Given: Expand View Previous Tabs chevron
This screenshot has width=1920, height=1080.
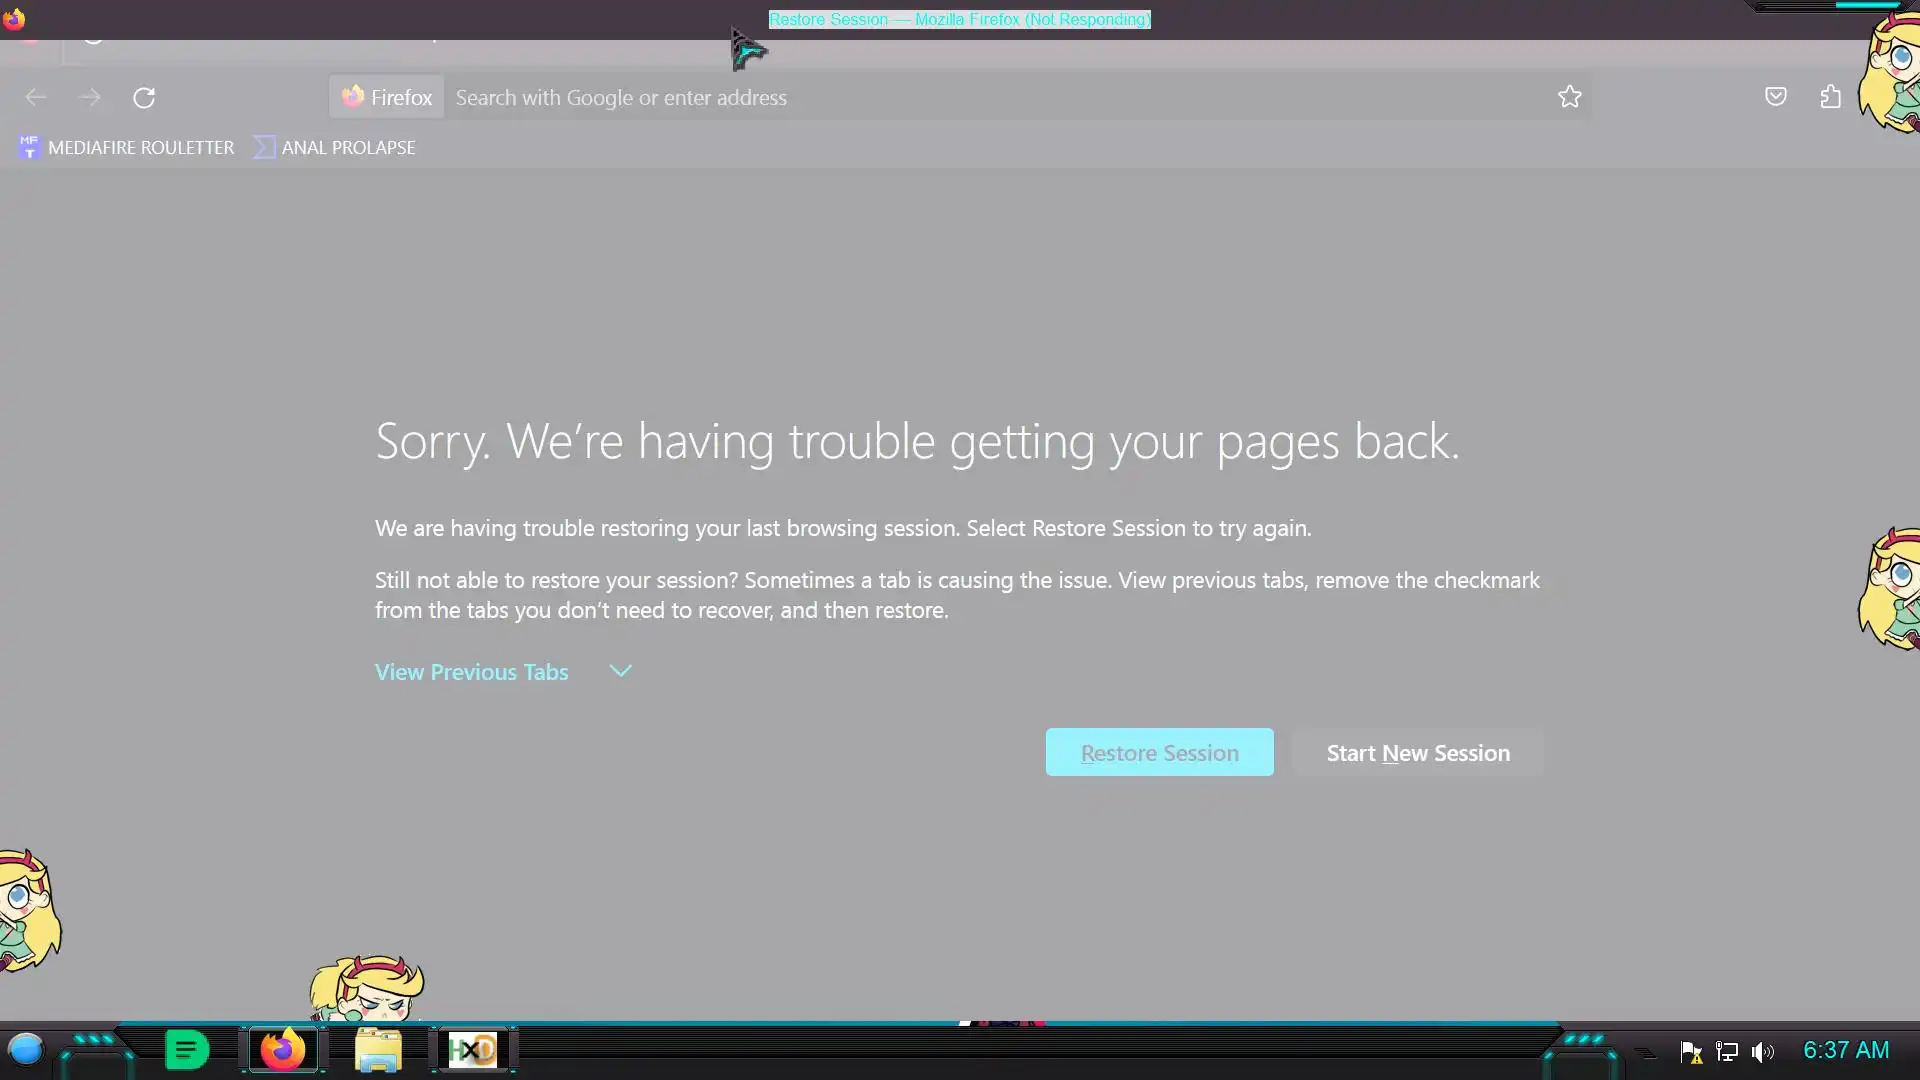Looking at the screenshot, I should point(620,671).
